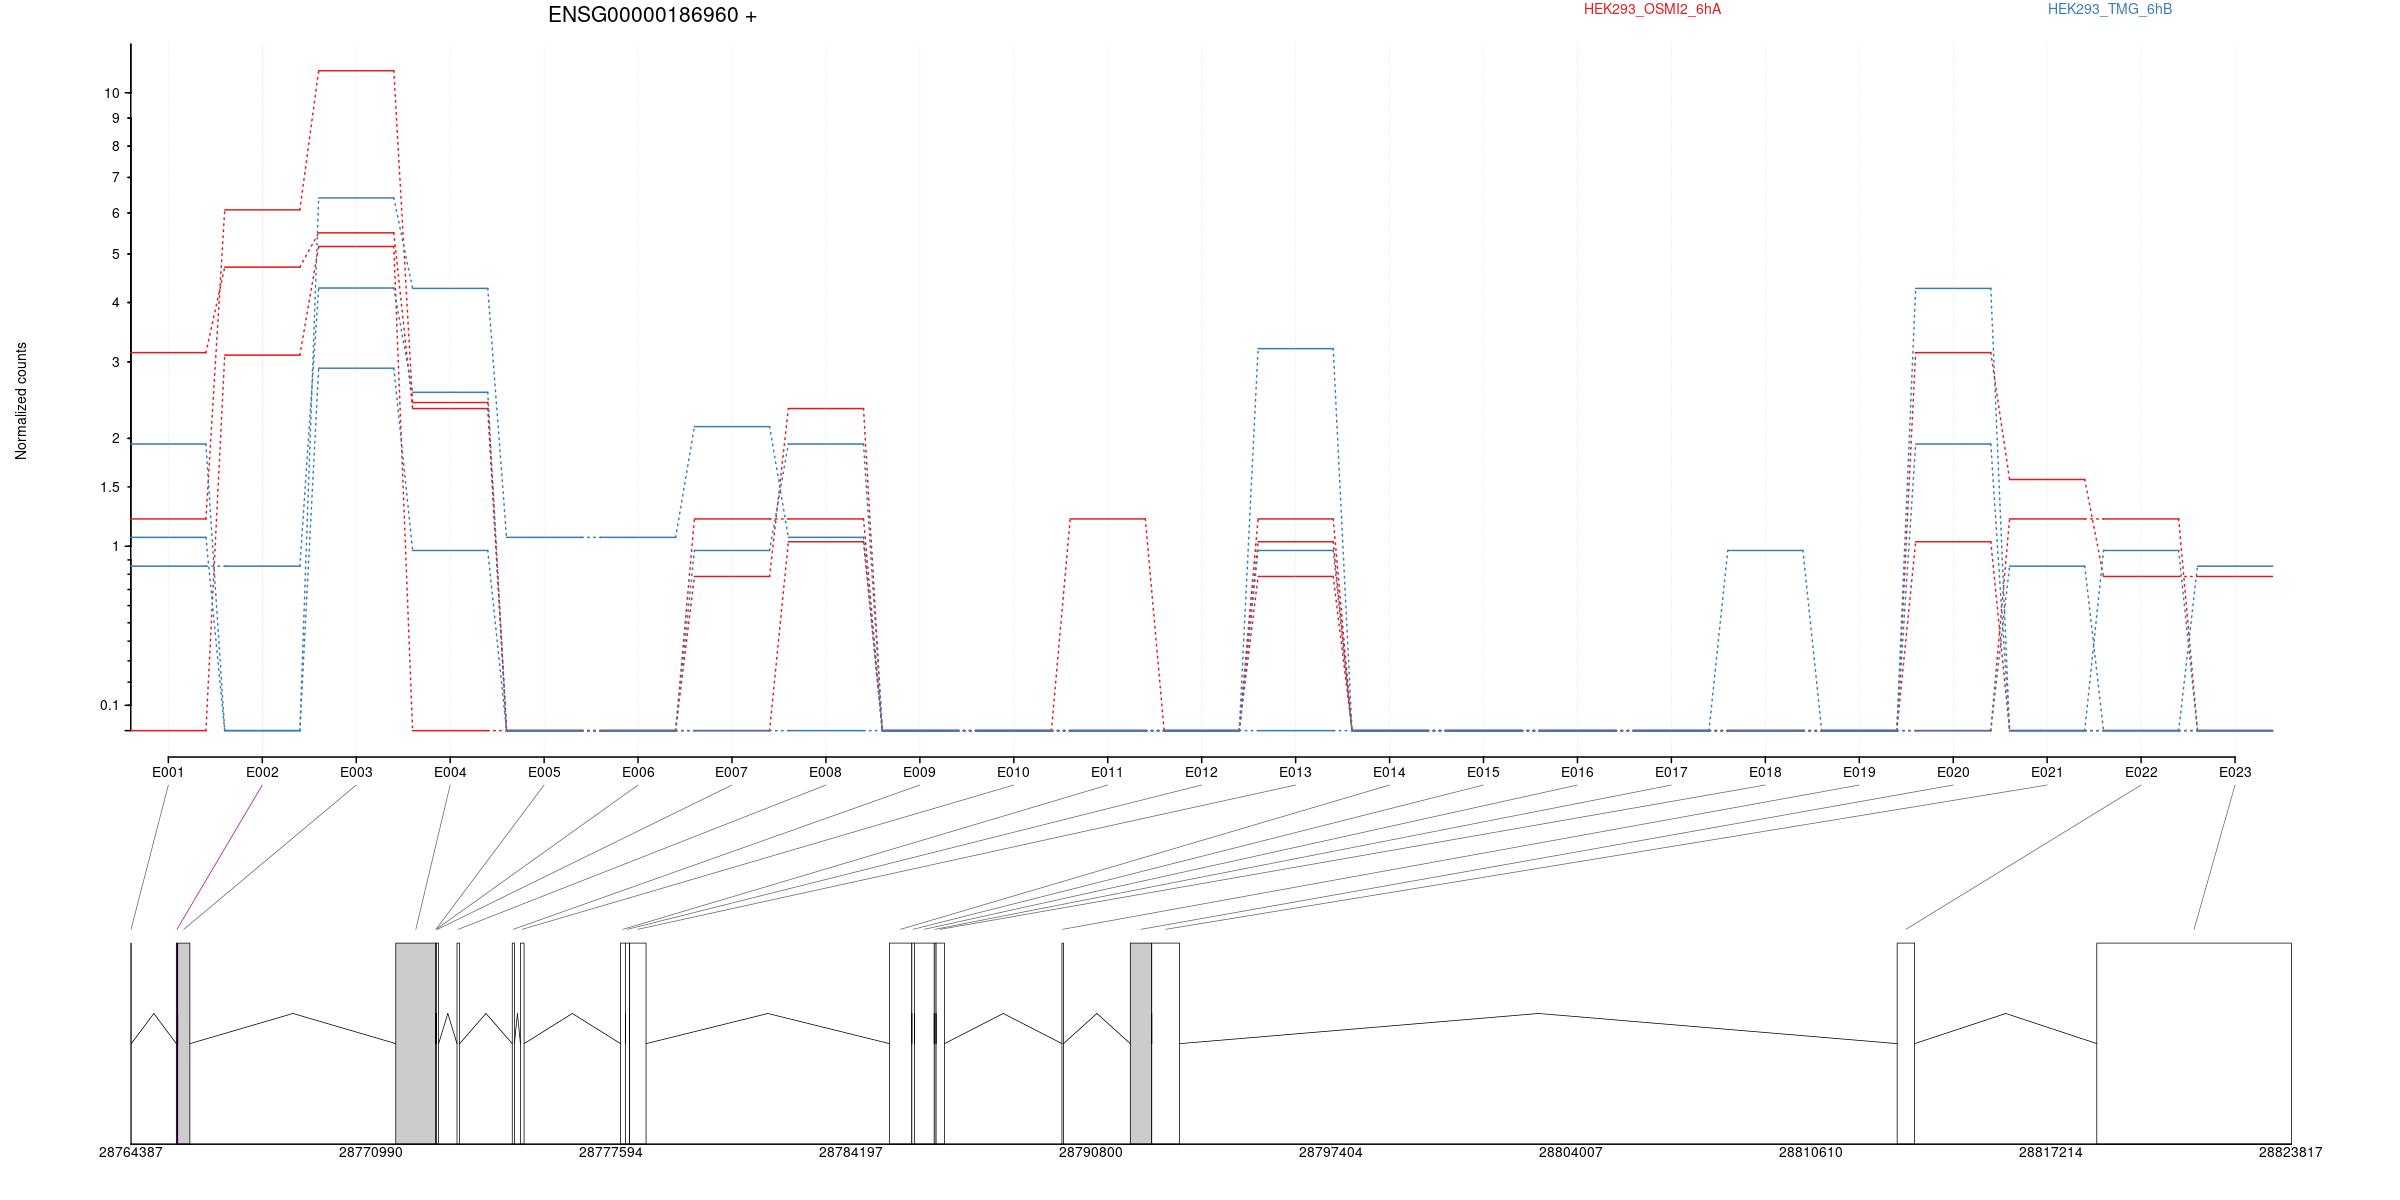Click y-axis tick value 5
This screenshot has height=1200, width=2400.
116,254
